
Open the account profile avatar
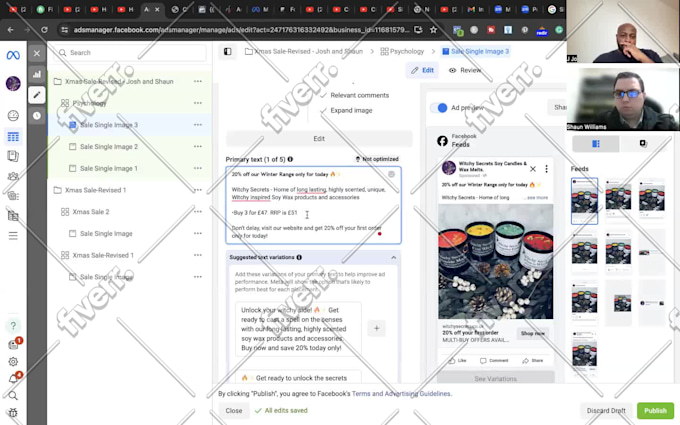pyautogui.click(x=13, y=83)
